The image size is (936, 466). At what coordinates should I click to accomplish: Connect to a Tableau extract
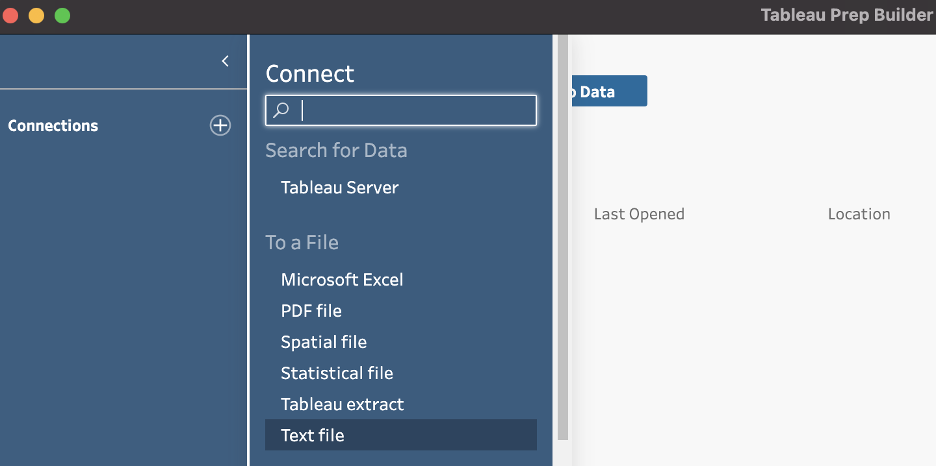tap(342, 404)
